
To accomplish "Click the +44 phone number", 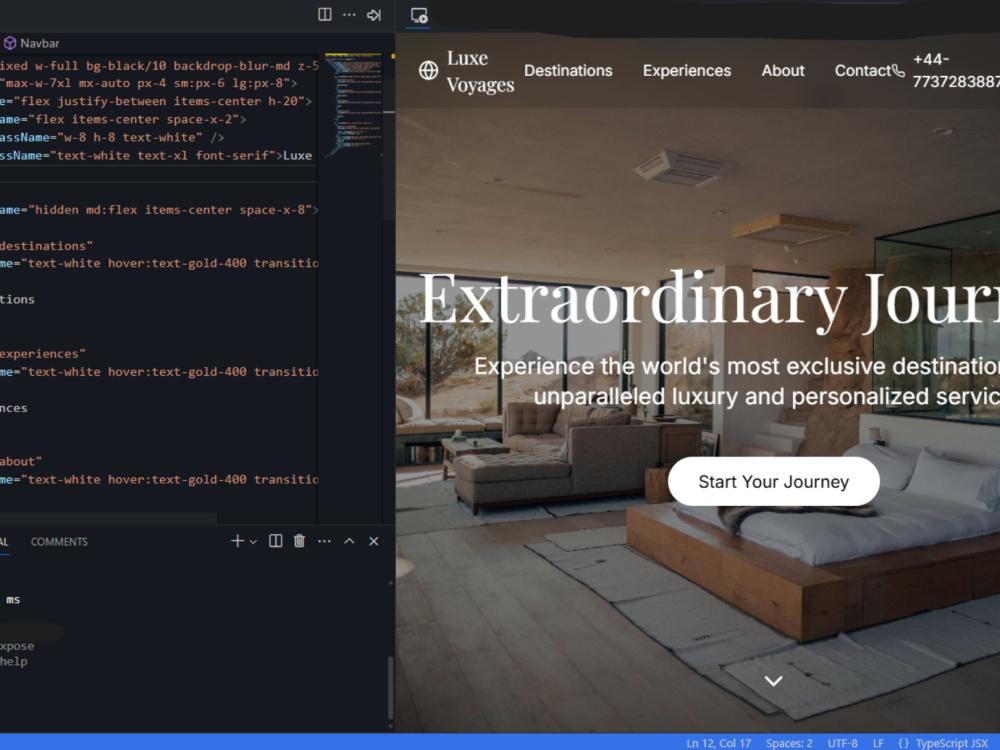I will 955,71.
